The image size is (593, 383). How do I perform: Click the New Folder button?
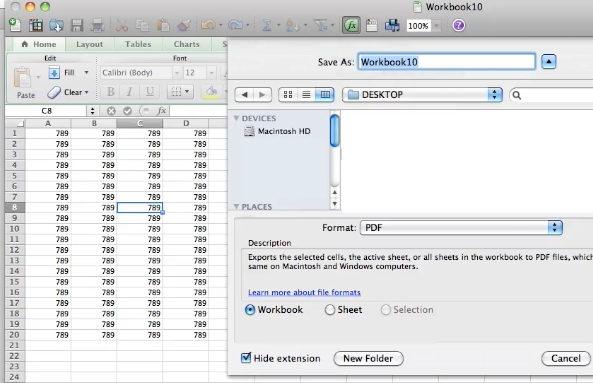click(368, 358)
